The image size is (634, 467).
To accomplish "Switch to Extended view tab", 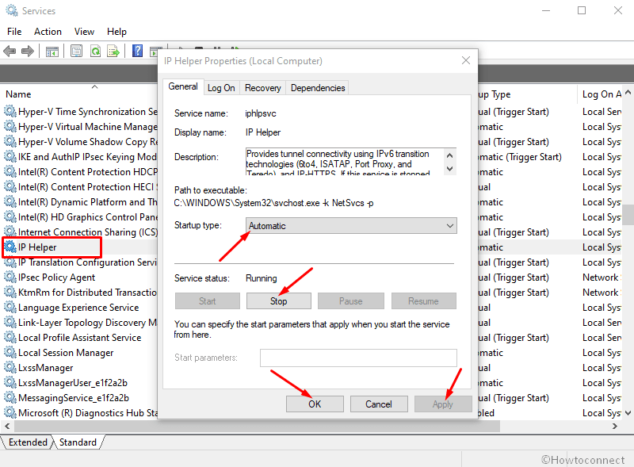I will click(28, 442).
